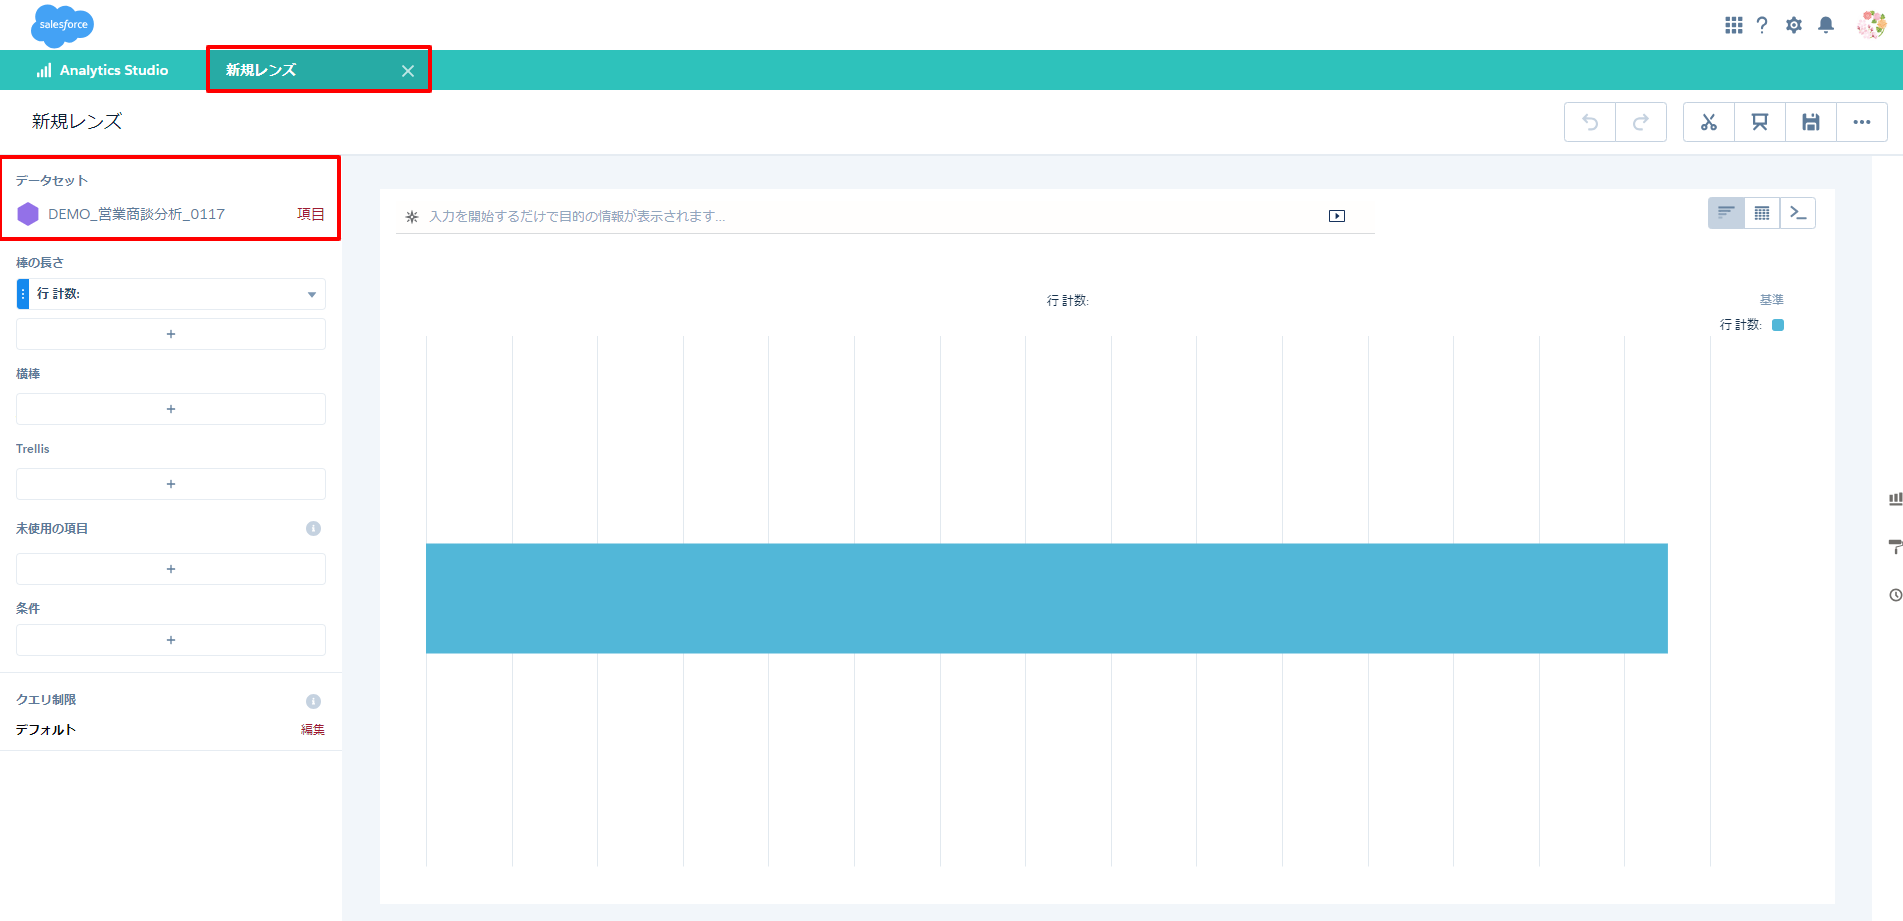Click the save floppy disk icon
This screenshot has width=1903, height=921.
tap(1810, 122)
